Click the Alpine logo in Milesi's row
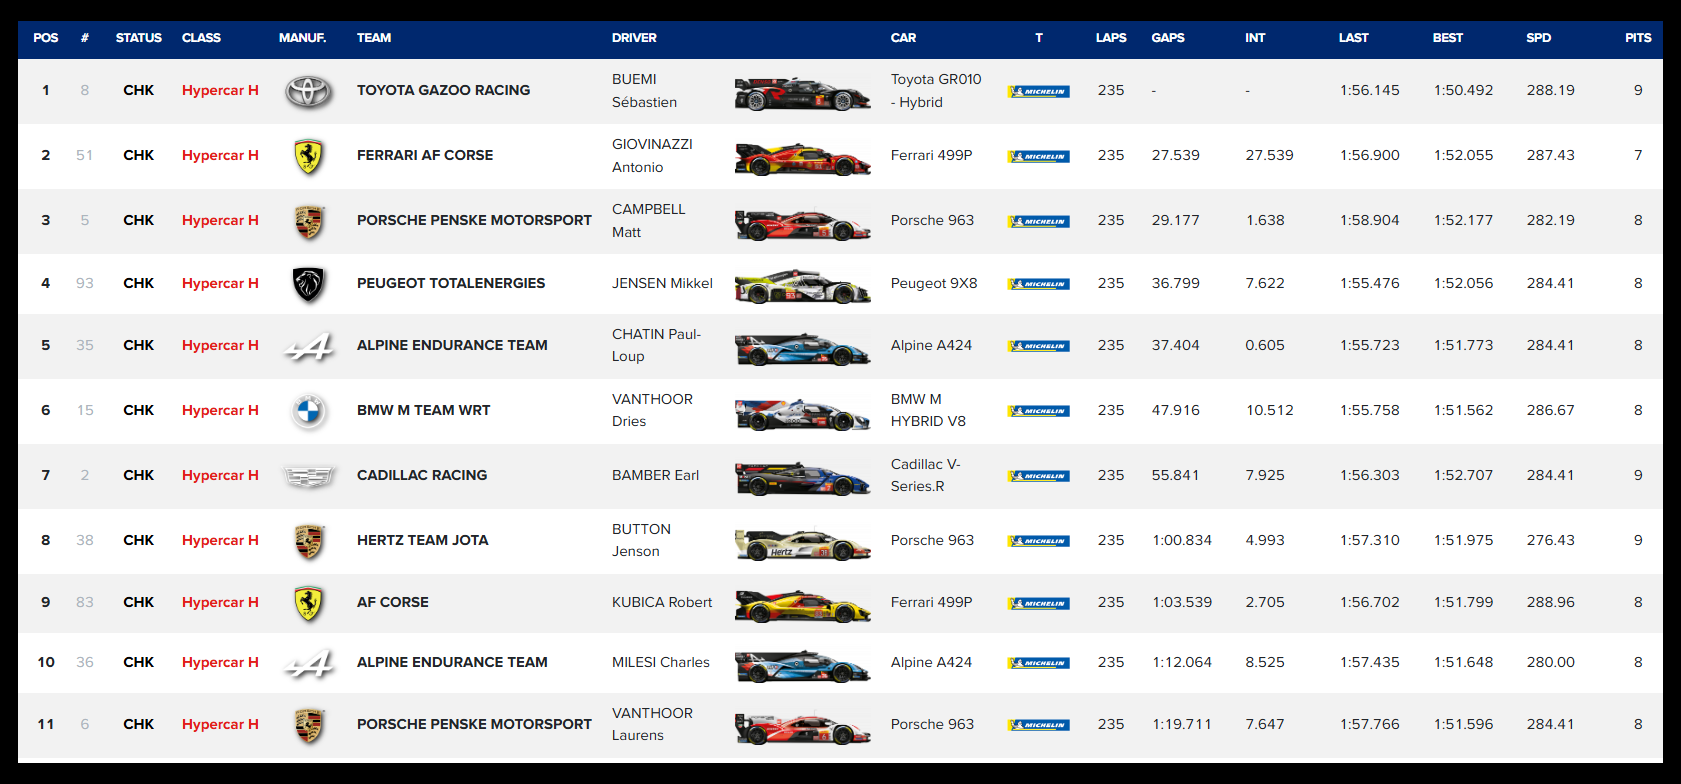 308,663
